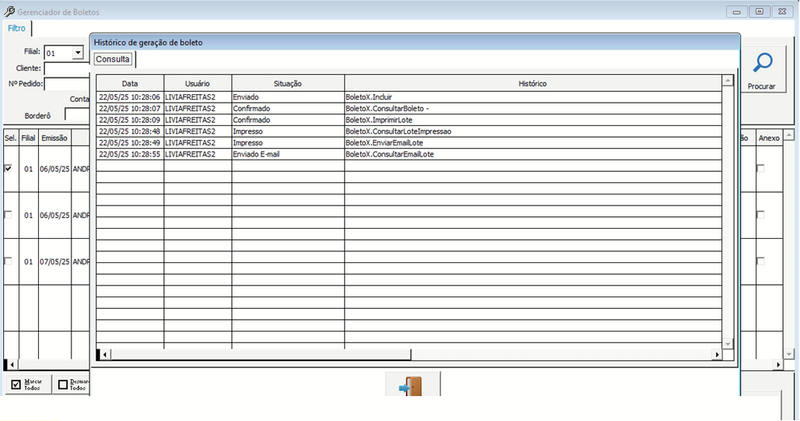Click the Marcar Todos checked-box icon
Screen dimensions: 800x421
[16, 385]
